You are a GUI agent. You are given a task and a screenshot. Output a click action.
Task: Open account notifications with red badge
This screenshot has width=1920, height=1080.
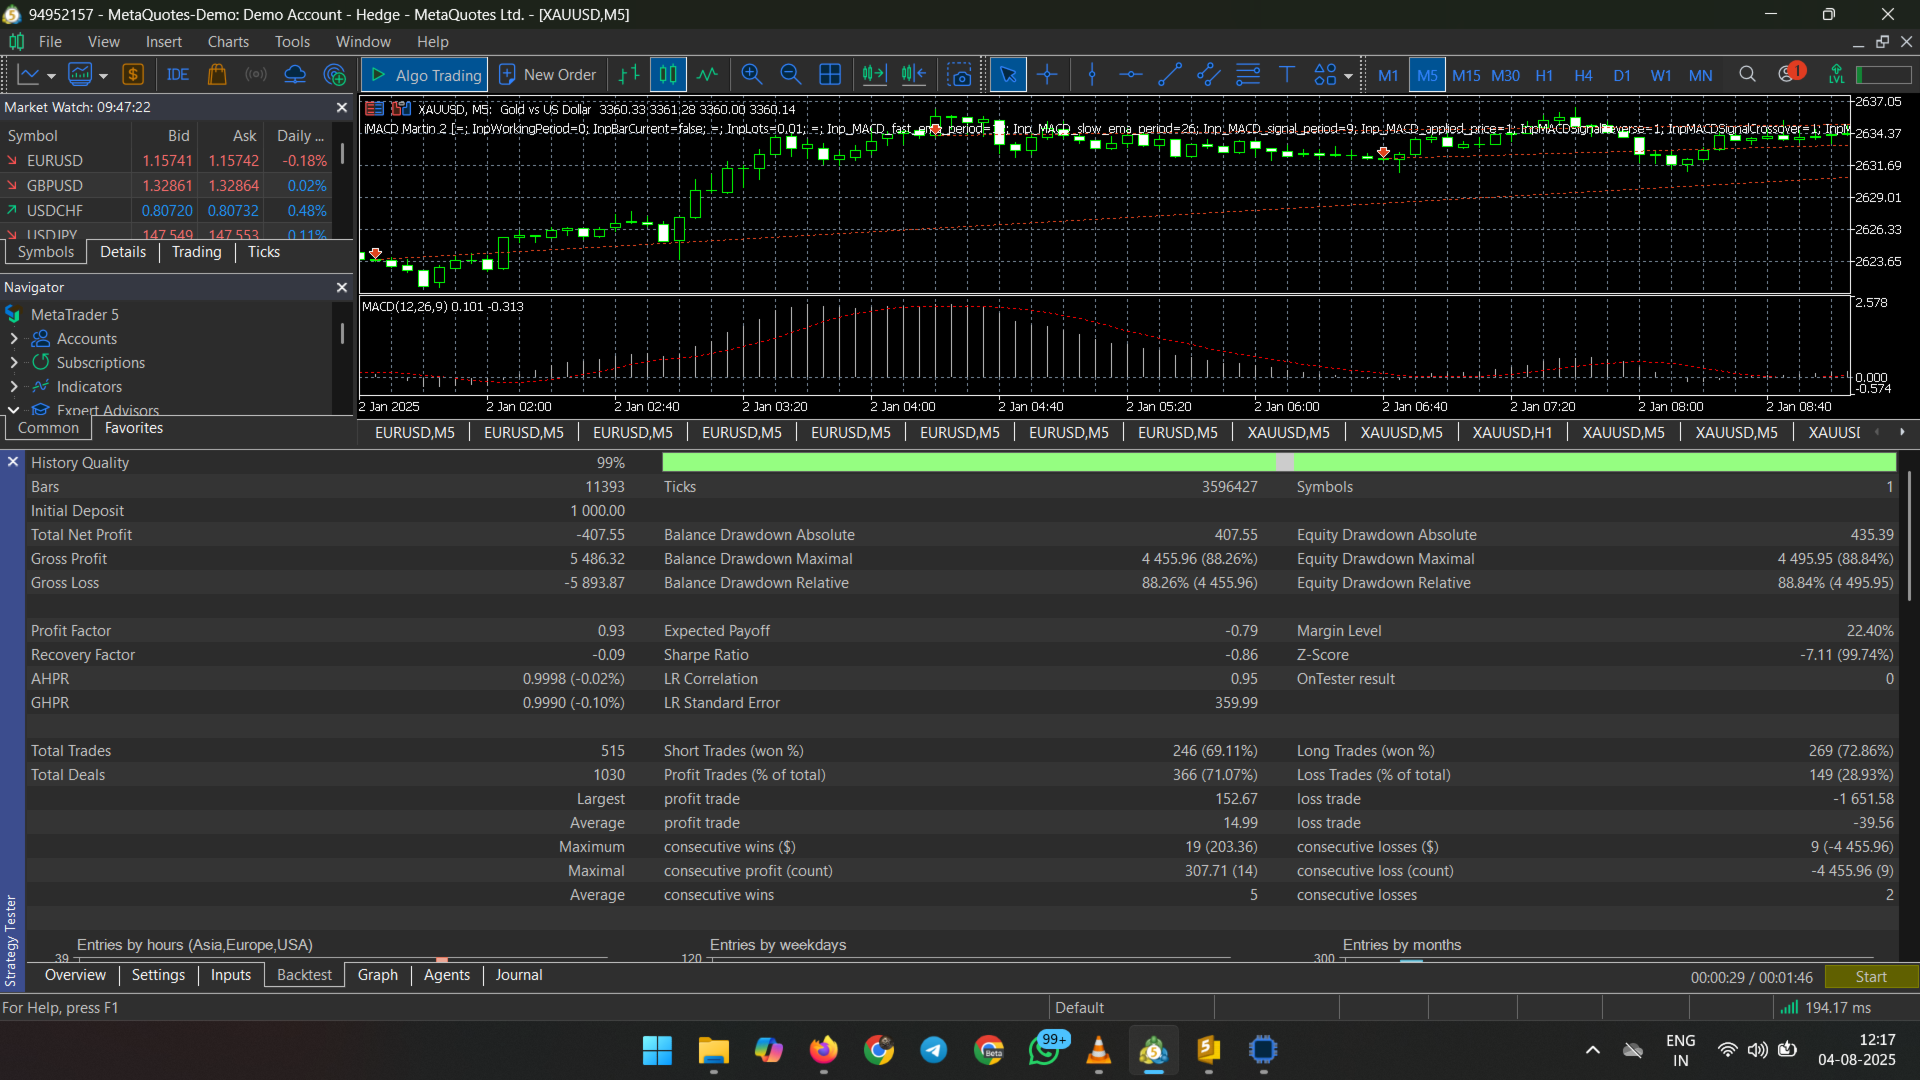[x=1790, y=73]
